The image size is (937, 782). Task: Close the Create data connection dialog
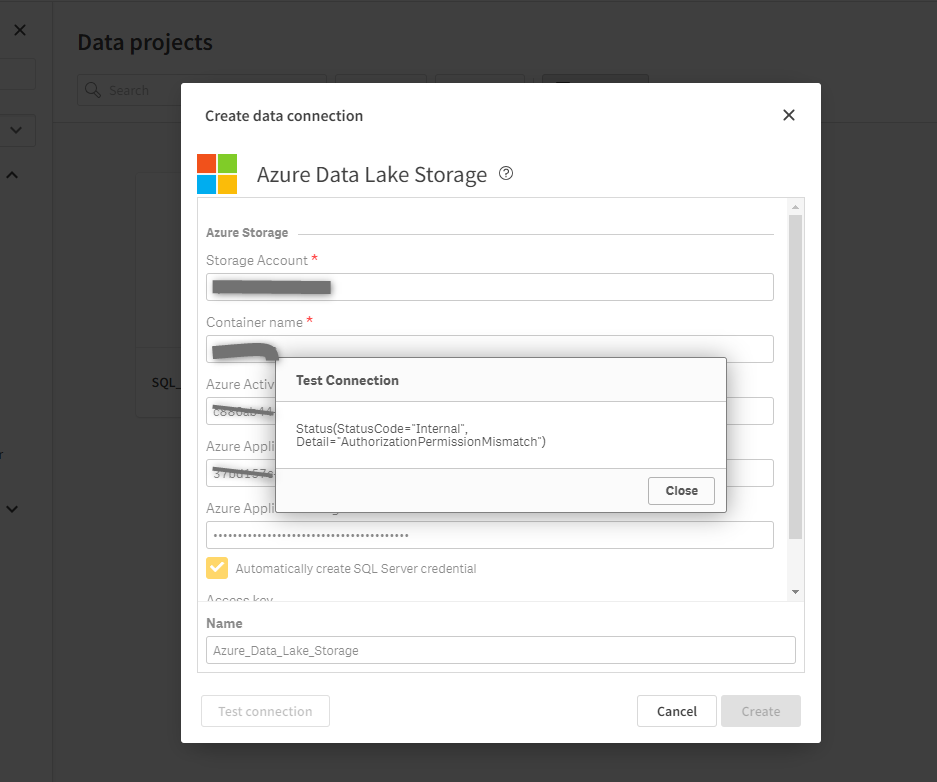click(x=789, y=115)
